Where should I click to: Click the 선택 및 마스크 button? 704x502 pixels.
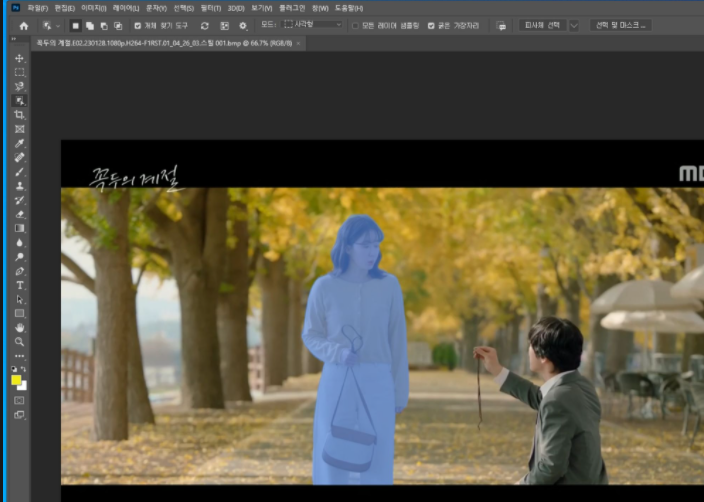tap(620, 26)
